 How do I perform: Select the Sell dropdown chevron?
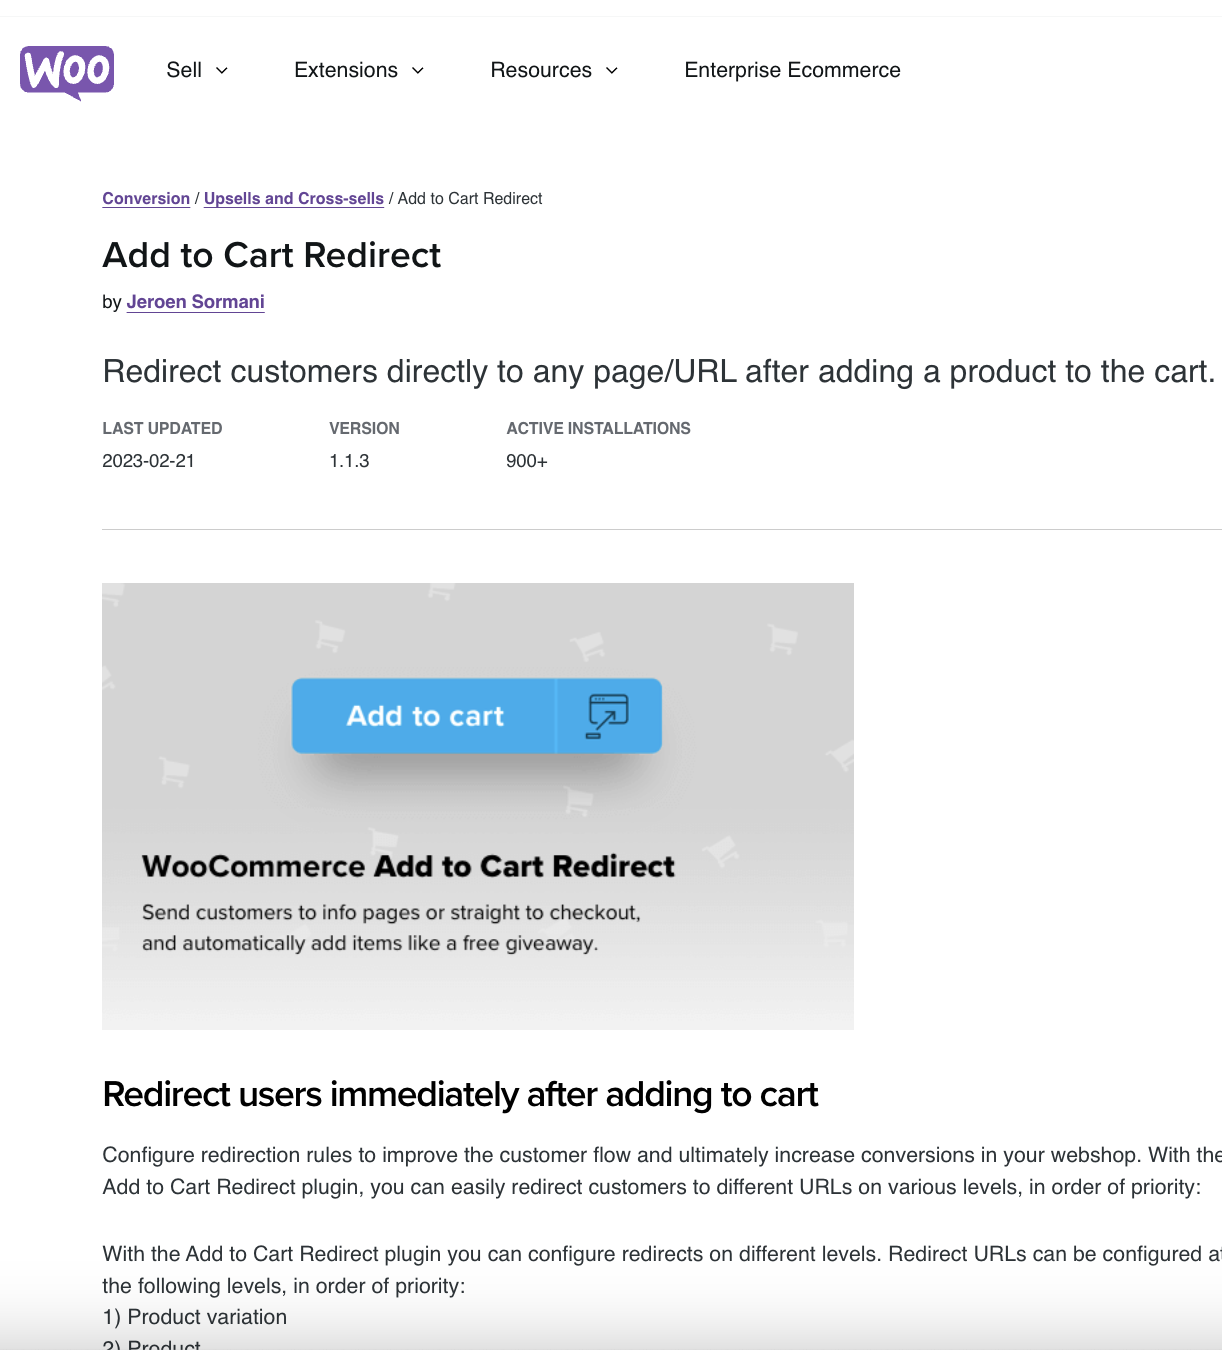[223, 71]
